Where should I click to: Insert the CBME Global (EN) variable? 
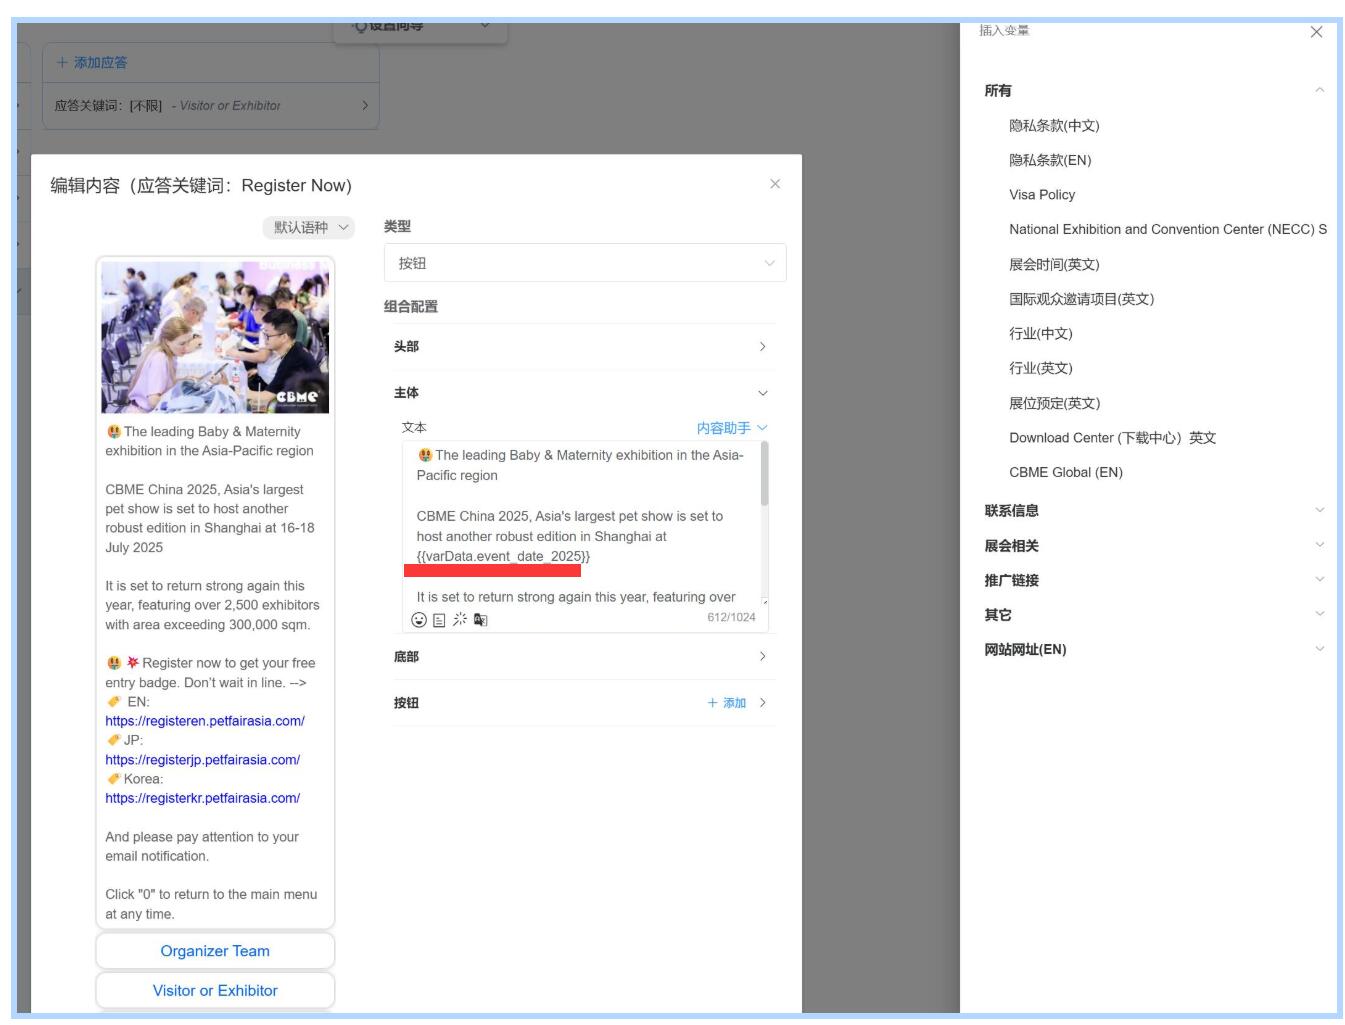click(x=1066, y=473)
